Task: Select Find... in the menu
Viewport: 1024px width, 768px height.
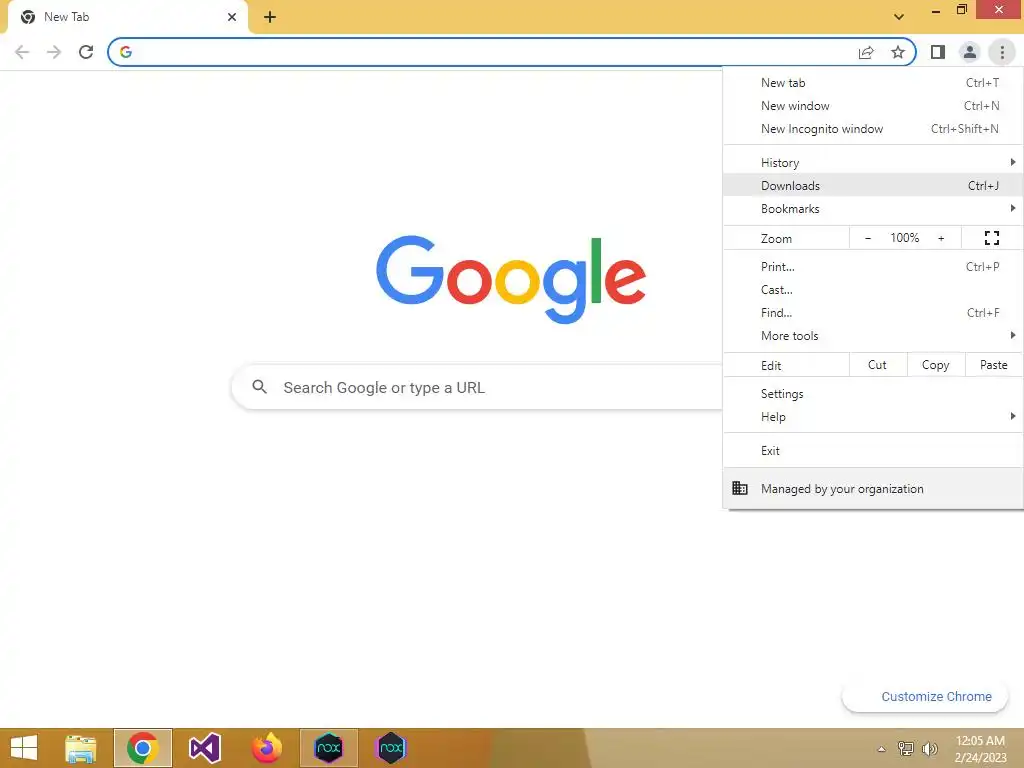Action: (873, 312)
